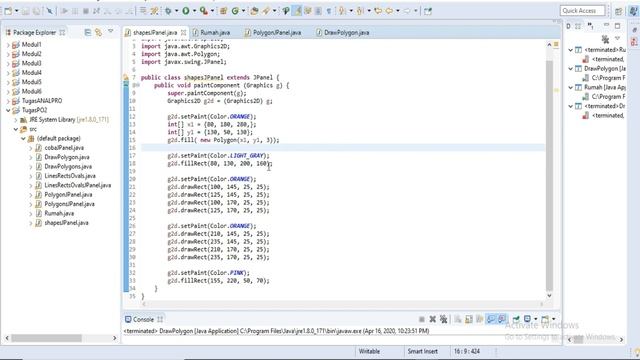
Task: Select the Package Explorer tab
Action: coord(35,32)
